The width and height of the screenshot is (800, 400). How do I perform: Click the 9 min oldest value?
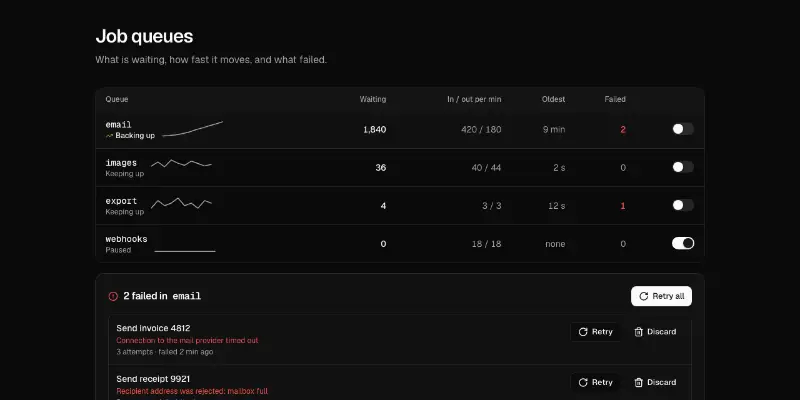[x=554, y=130]
